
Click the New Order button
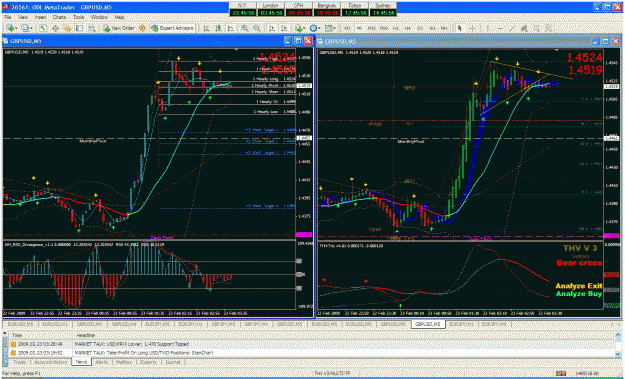point(119,28)
